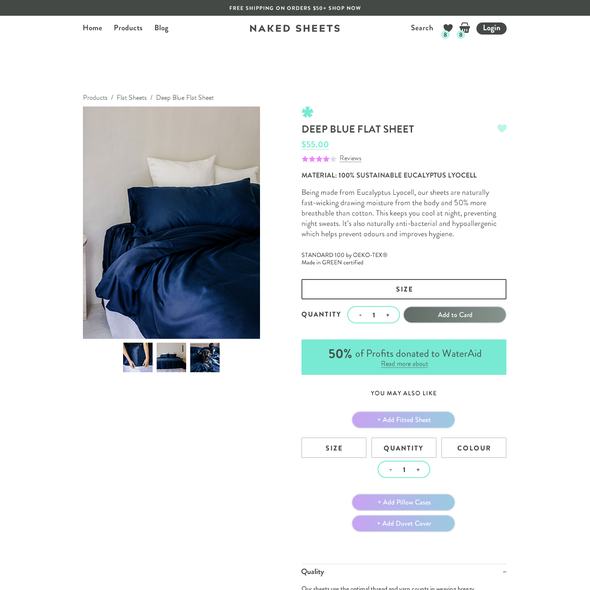Increase main quantity with the plus button
Screen dimensions: 590x590
(388, 315)
